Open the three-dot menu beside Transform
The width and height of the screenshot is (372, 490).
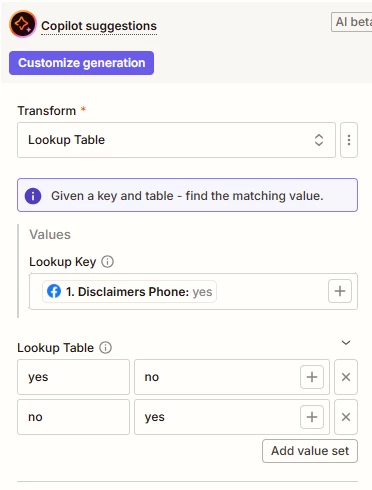[x=349, y=140]
